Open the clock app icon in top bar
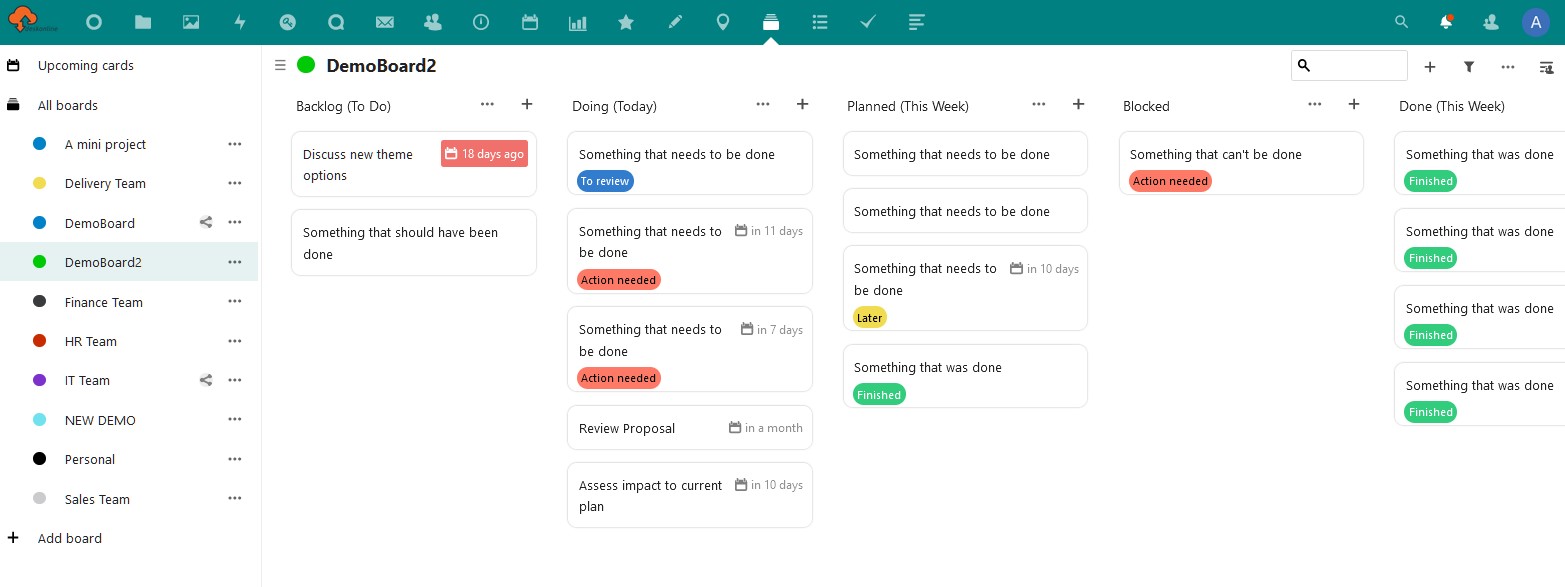The image size is (1565, 587). pos(481,22)
